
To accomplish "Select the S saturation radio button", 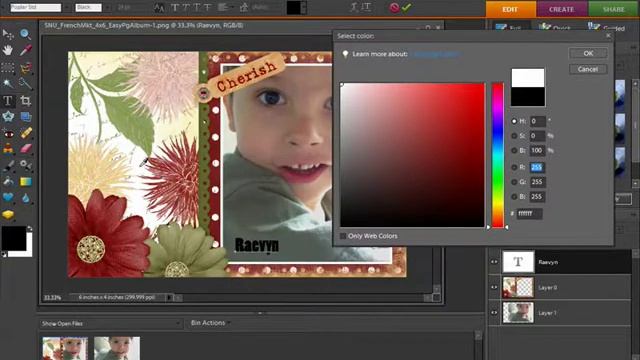I will pyautogui.click(x=514, y=136).
